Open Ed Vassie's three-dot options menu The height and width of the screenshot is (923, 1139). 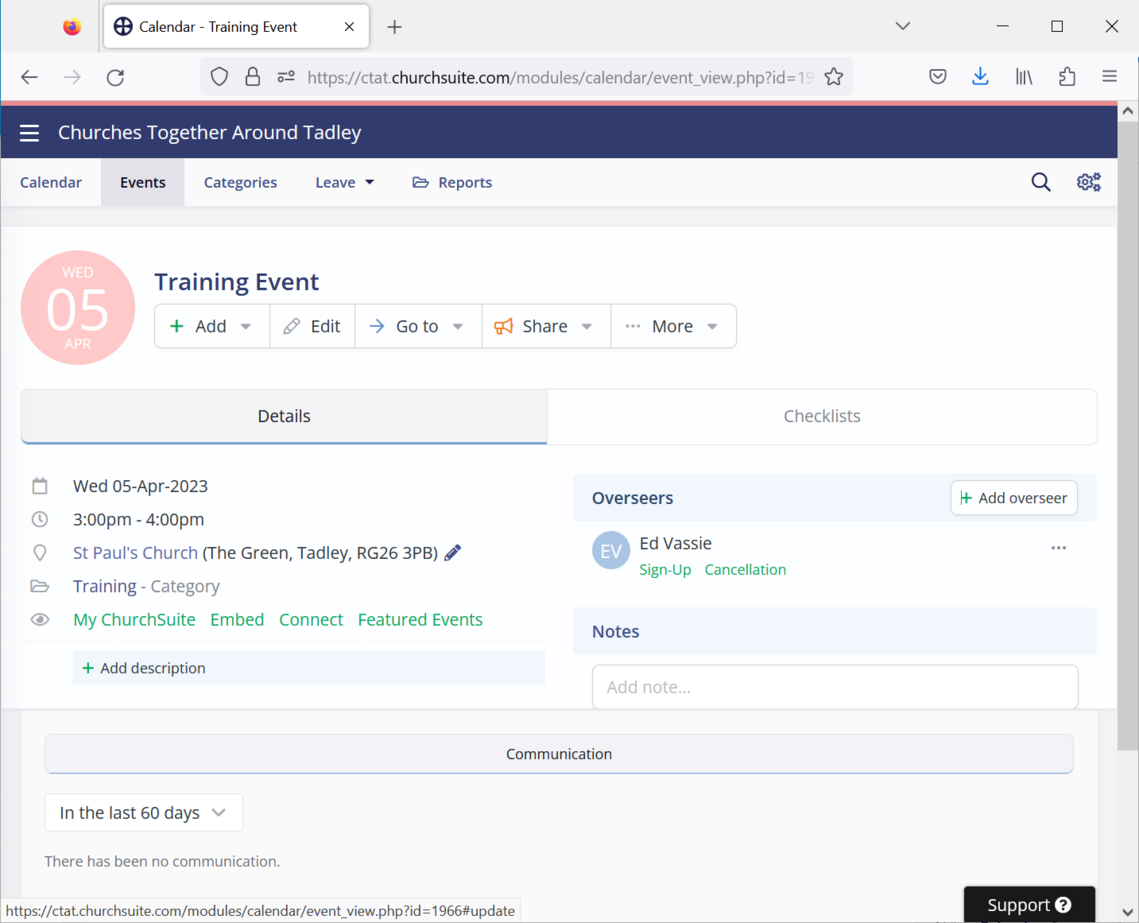(x=1058, y=548)
